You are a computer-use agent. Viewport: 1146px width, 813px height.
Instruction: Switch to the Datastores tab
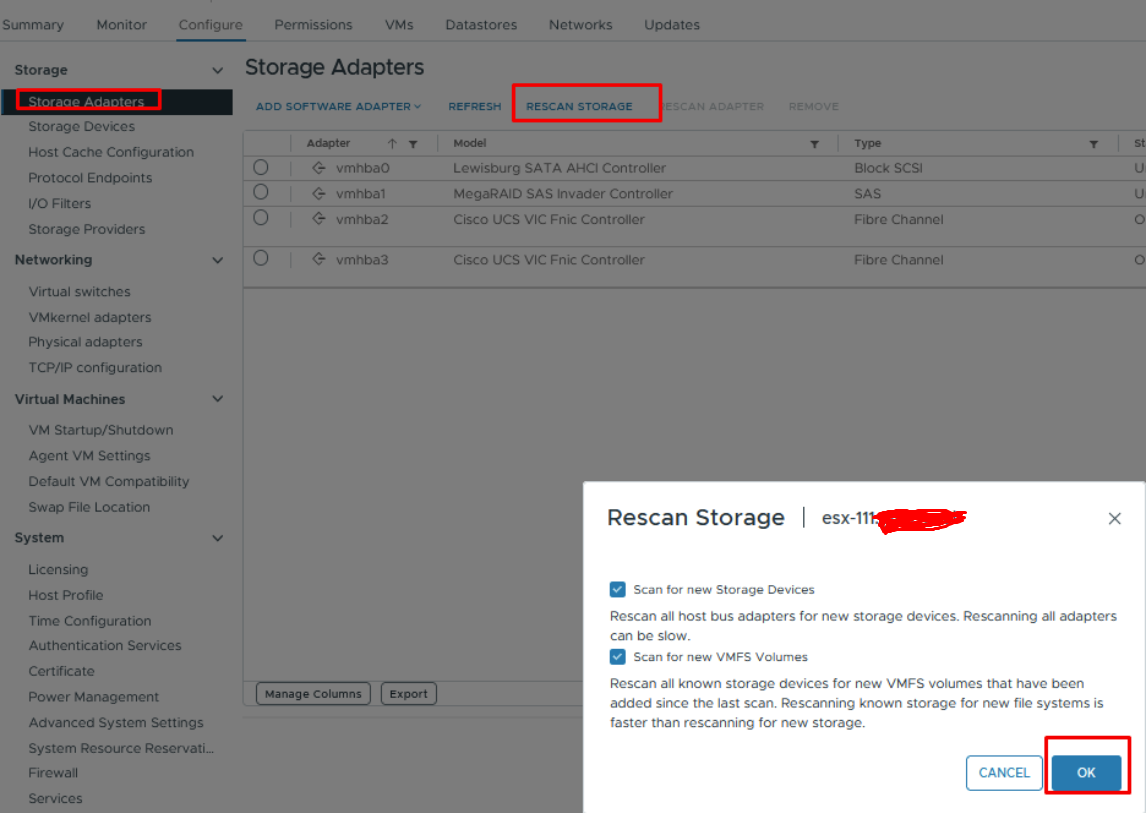pyautogui.click(x=481, y=24)
